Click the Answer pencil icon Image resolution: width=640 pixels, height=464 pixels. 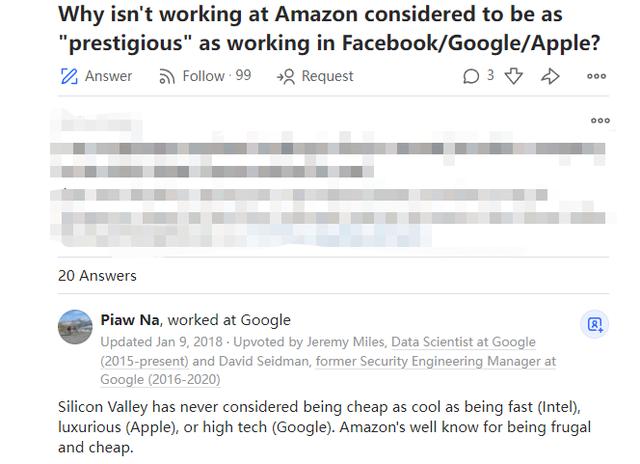[x=70, y=76]
